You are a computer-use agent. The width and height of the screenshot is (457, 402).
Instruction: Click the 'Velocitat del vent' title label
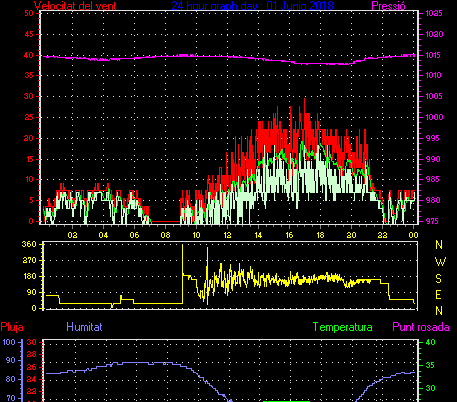pos(75,6)
